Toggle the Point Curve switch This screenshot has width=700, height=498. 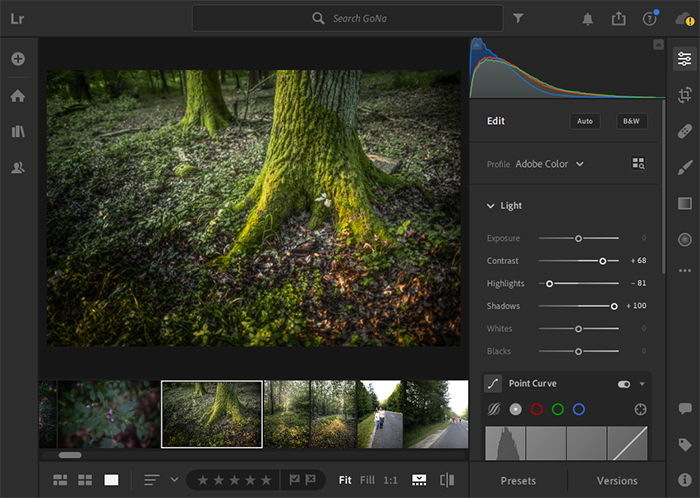(624, 384)
